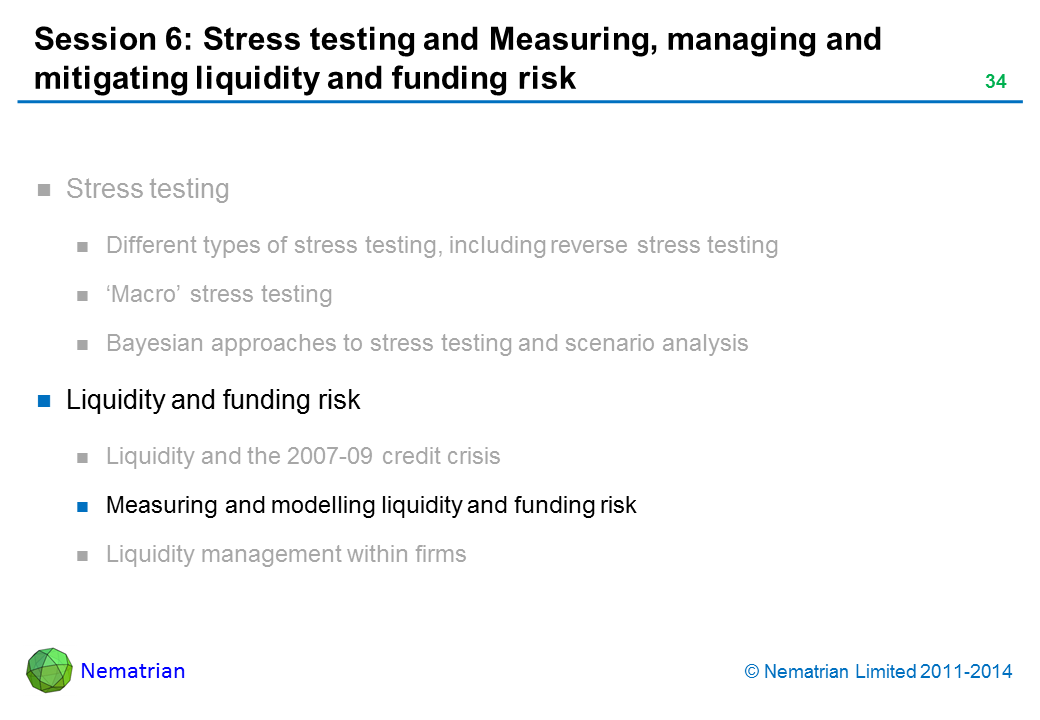Click the bullet before Different types of stress testing
Viewport: 1040px width, 720px height.
pos(84,246)
